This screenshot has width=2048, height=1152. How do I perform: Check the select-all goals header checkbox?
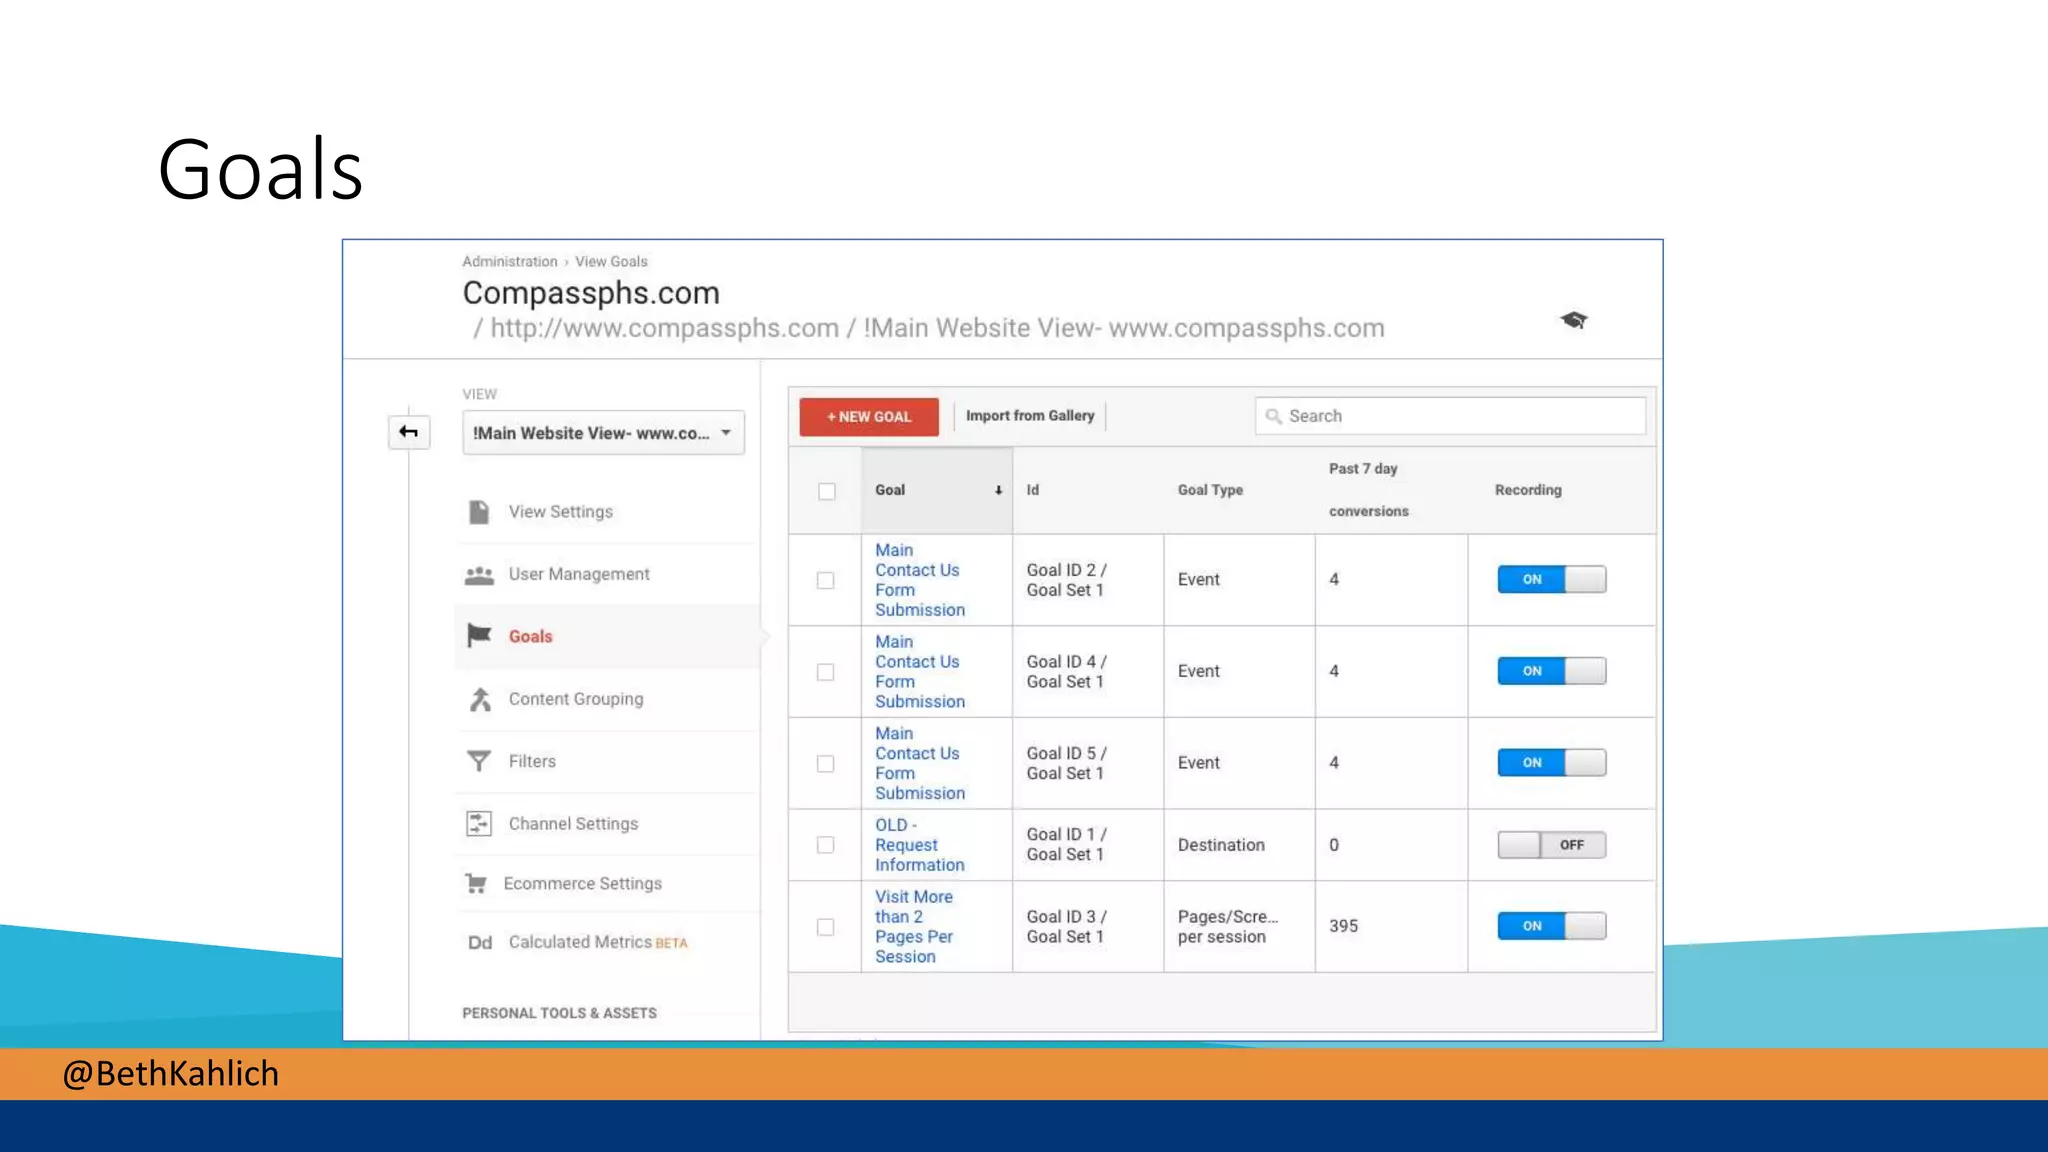click(x=826, y=491)
